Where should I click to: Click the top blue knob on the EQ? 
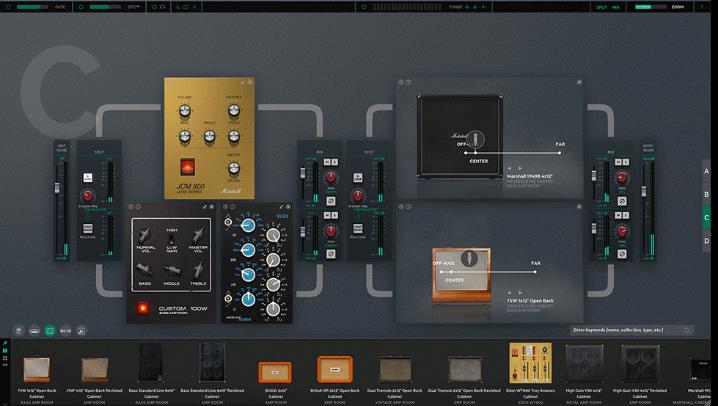(x=248, y=225)
